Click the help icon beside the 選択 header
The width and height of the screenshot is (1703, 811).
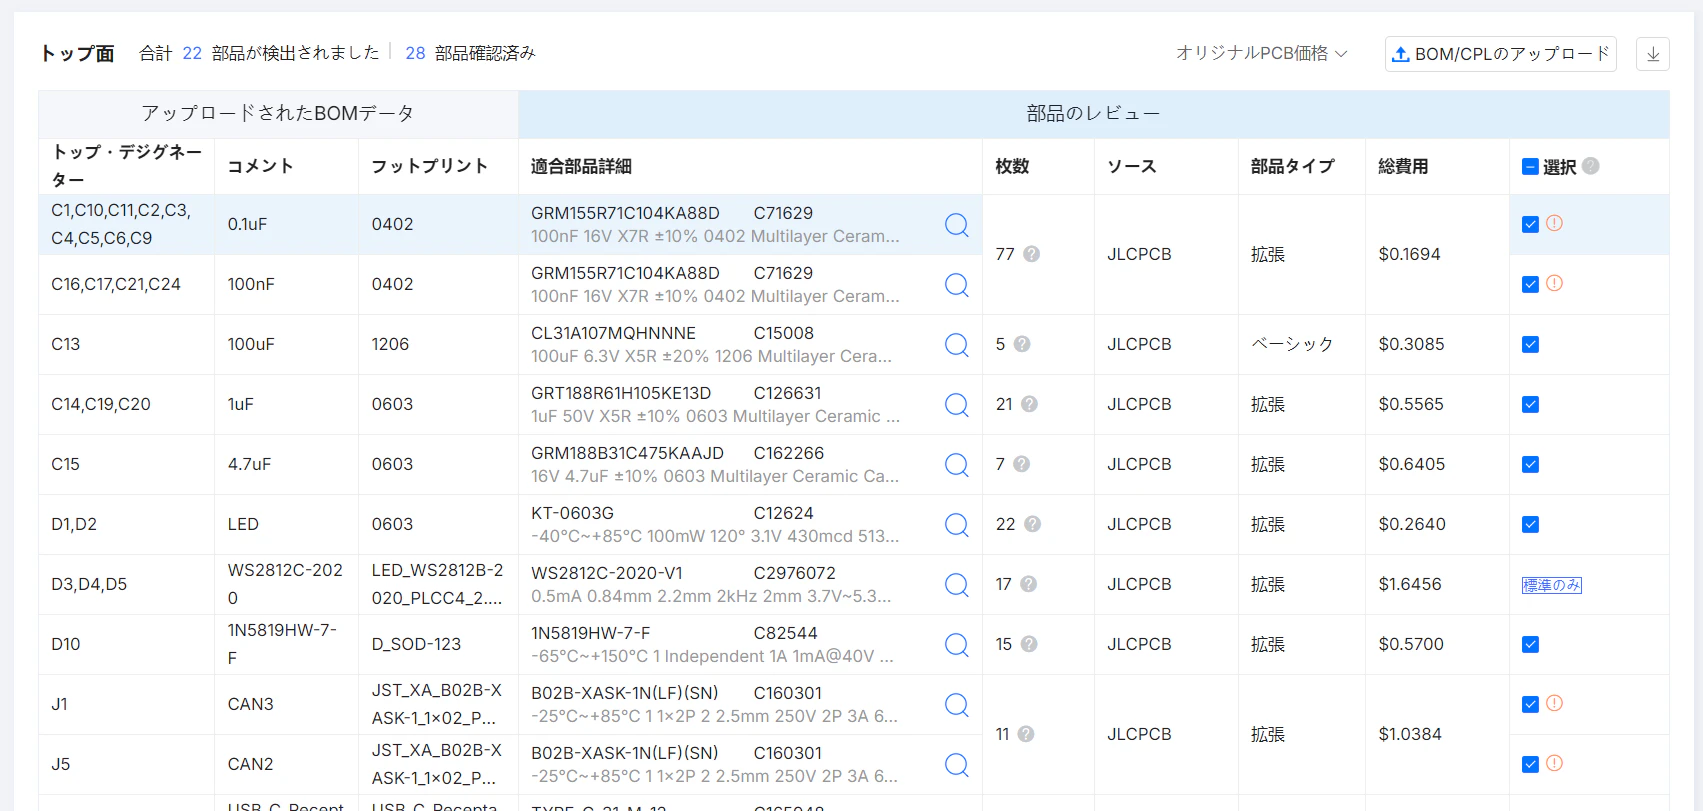click(x=1591, y=166)
